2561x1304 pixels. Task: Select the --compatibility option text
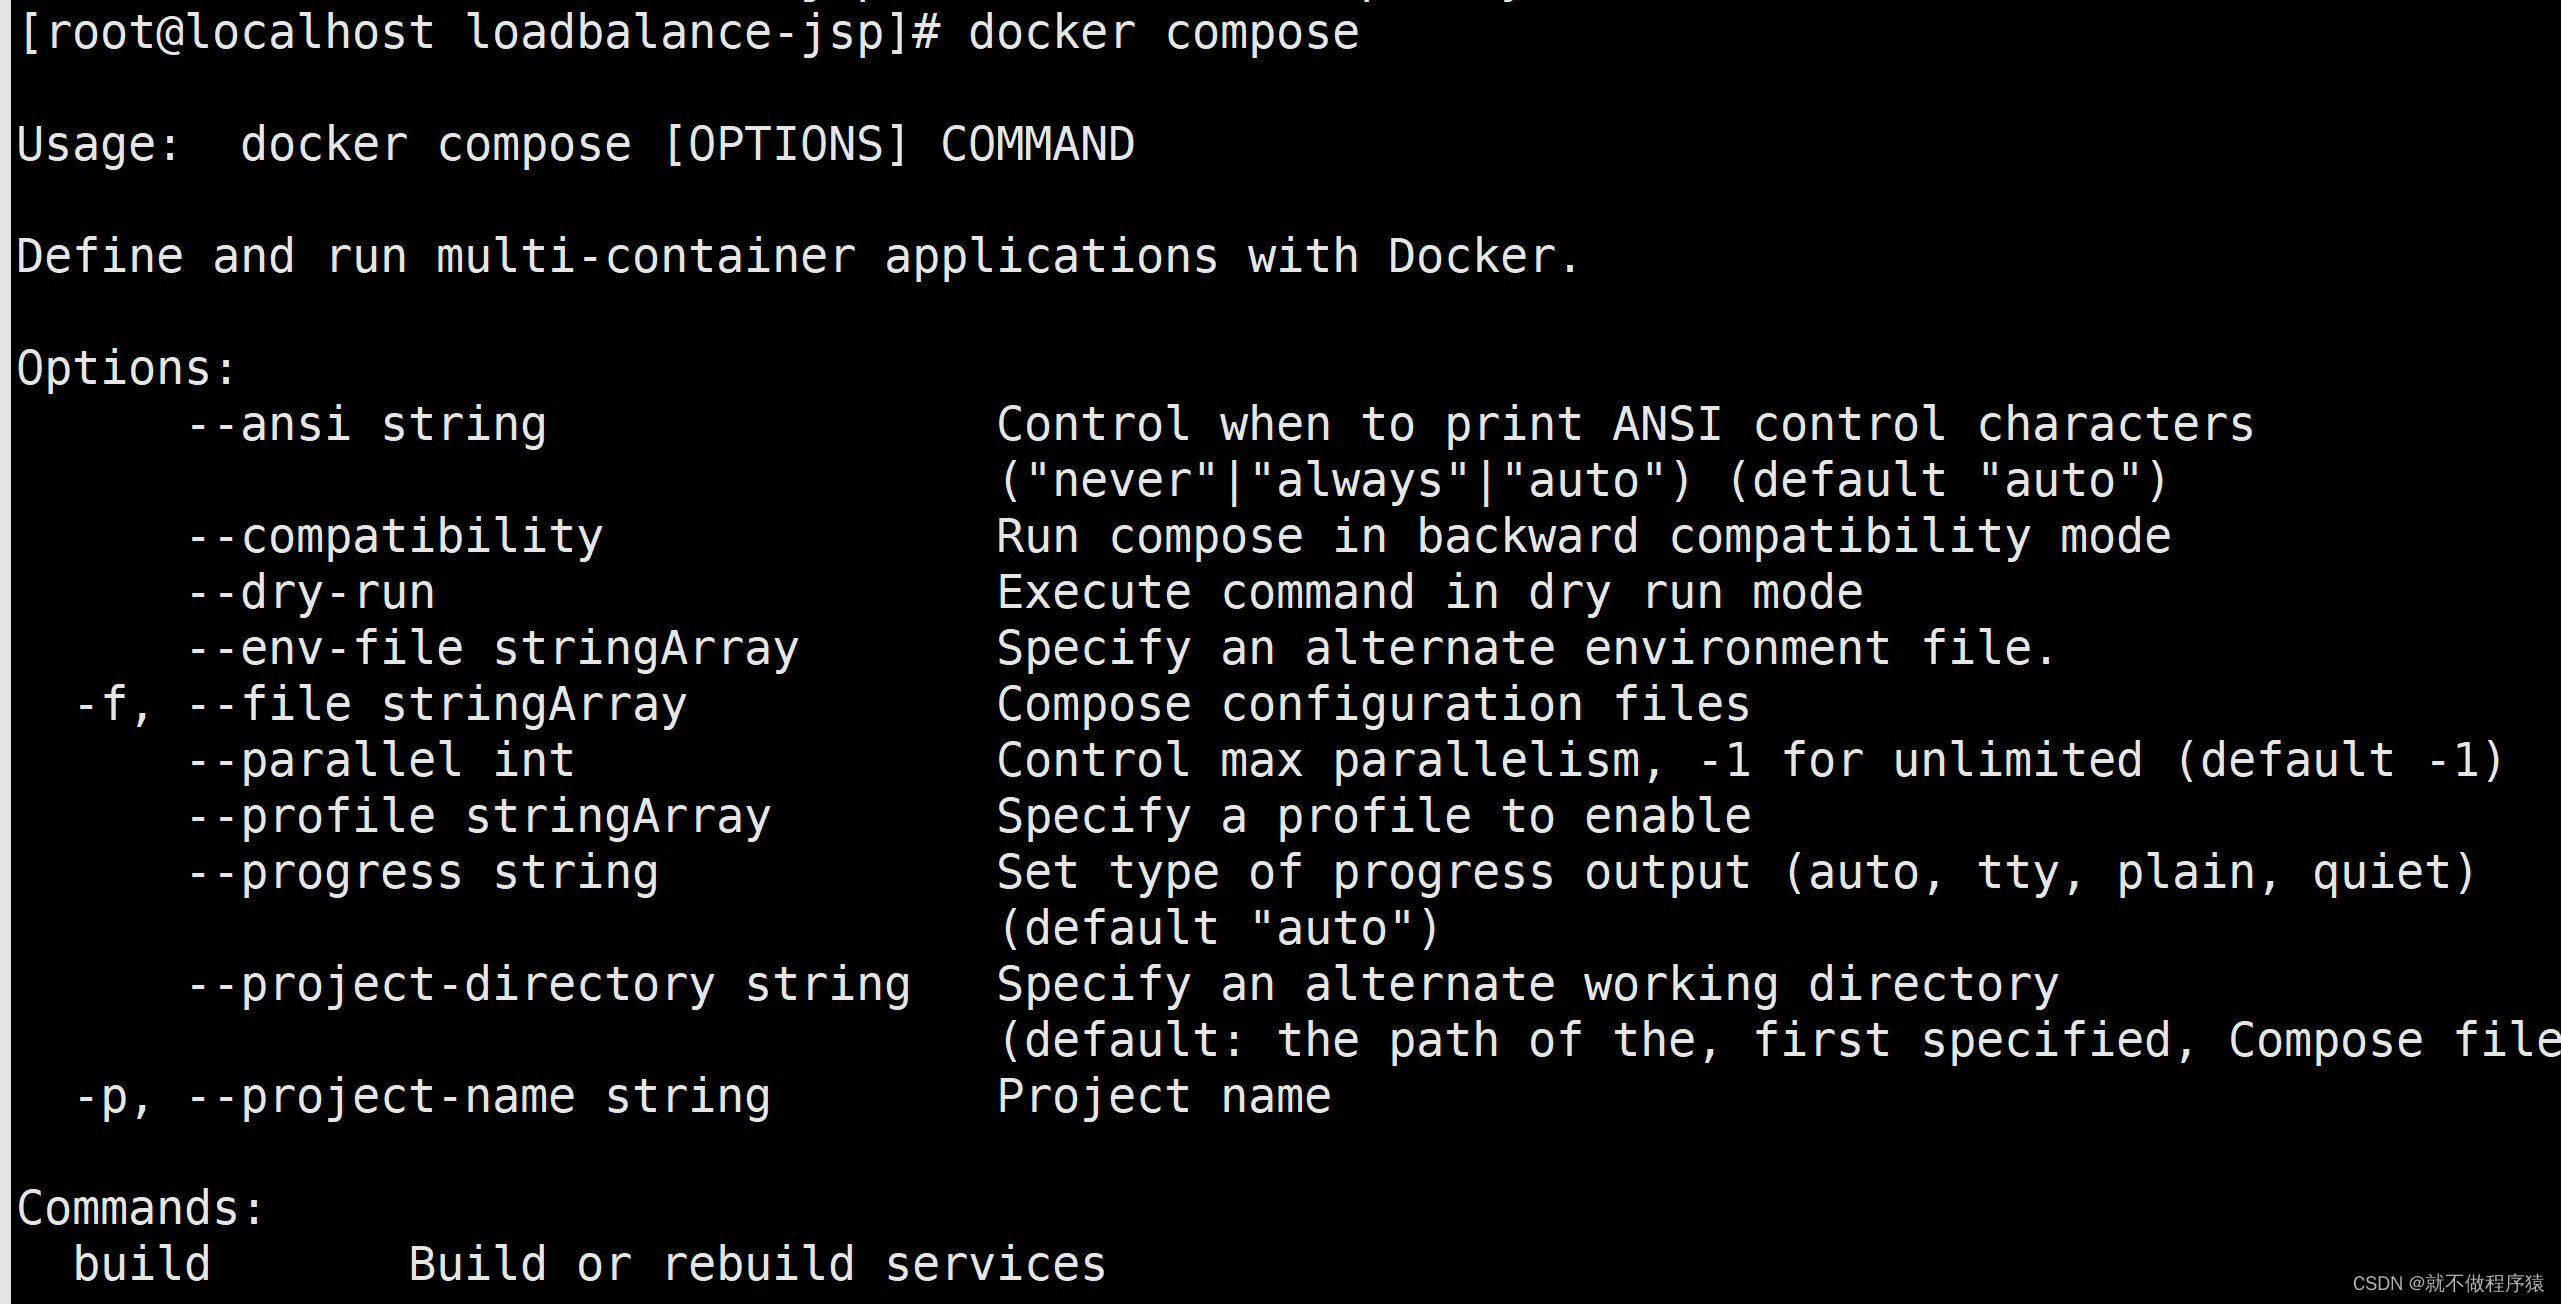[x=395, y=537]
